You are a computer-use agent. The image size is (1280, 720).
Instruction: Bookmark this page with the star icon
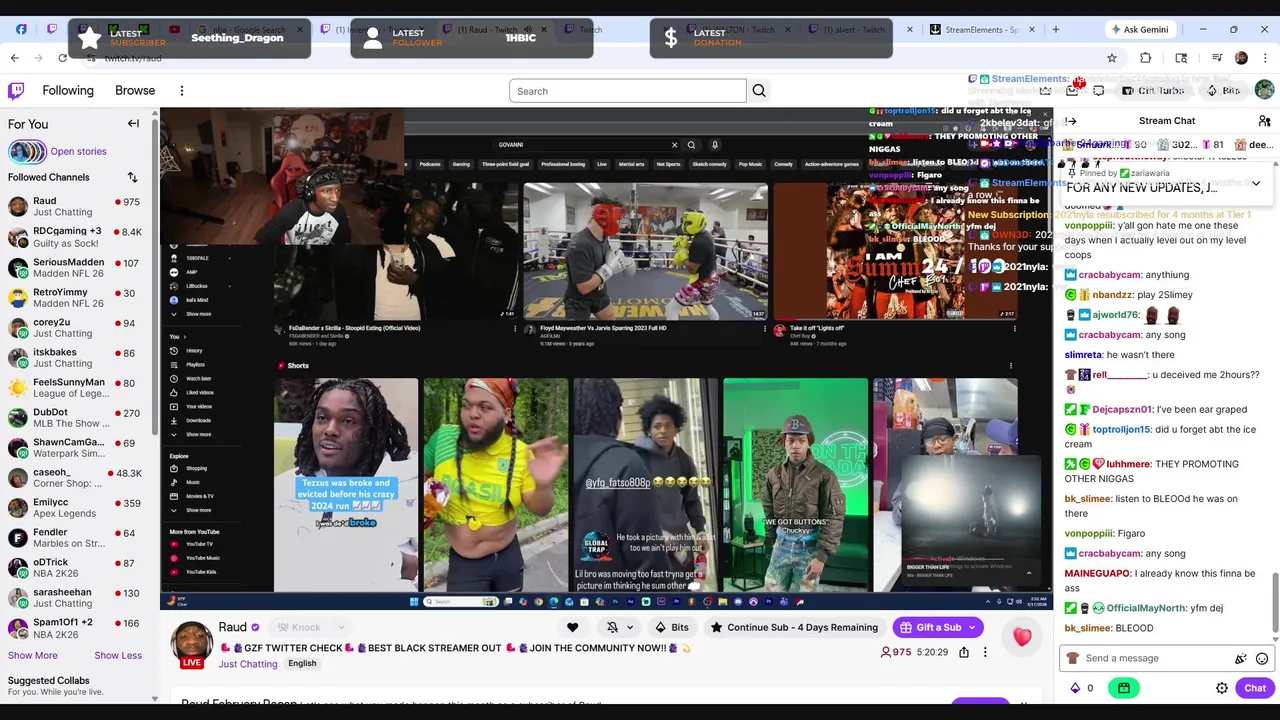[x=1111, y=58]
